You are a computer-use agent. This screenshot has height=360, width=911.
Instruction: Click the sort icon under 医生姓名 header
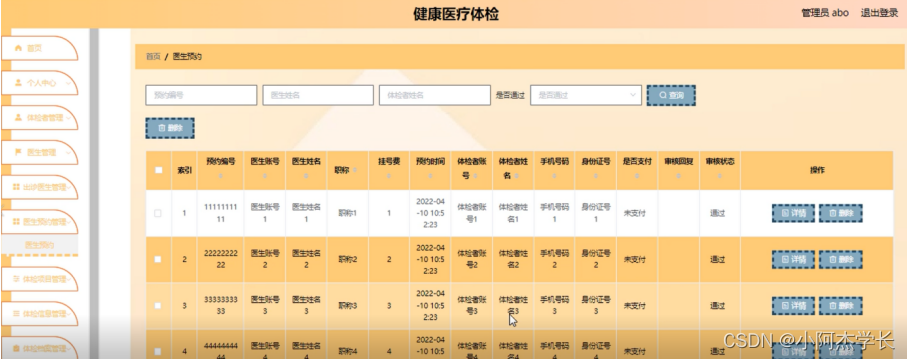306,176
